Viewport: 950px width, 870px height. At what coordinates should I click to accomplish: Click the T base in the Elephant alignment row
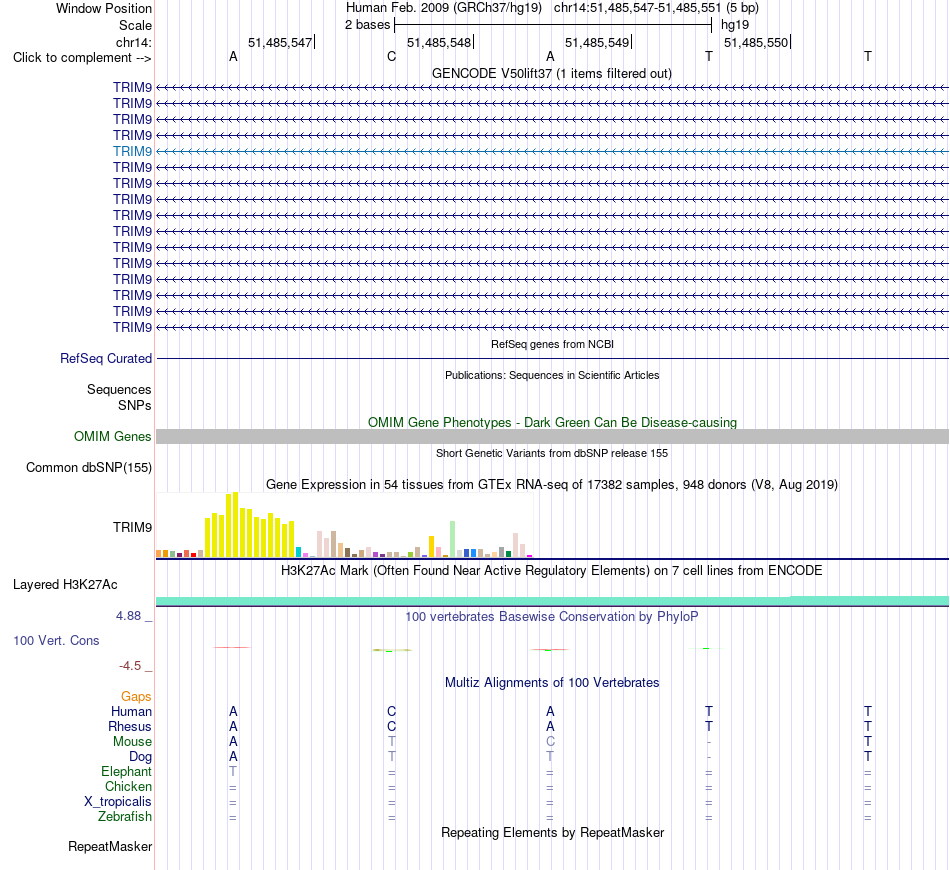(x=233, y=771)
